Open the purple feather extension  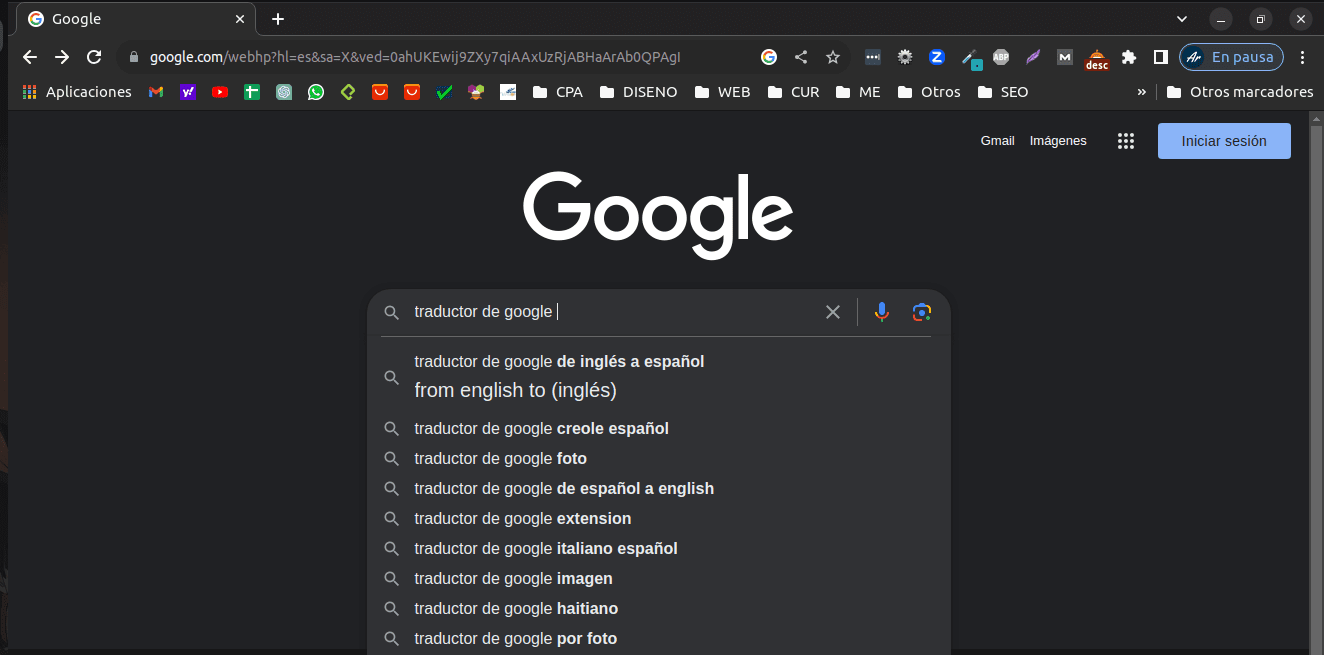tap(1033, 57)
